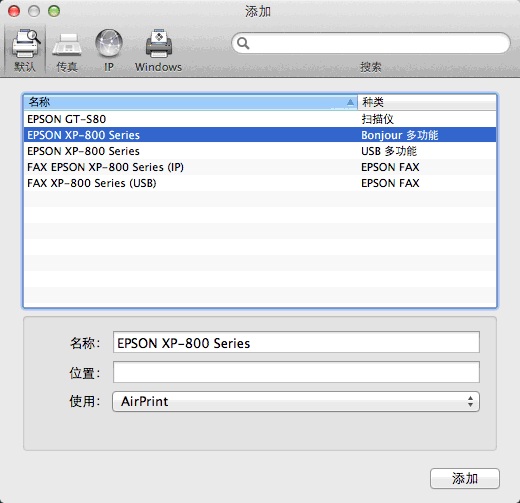Choose FAX EPSON XP-800 Series (IP)

coord(260,167)
